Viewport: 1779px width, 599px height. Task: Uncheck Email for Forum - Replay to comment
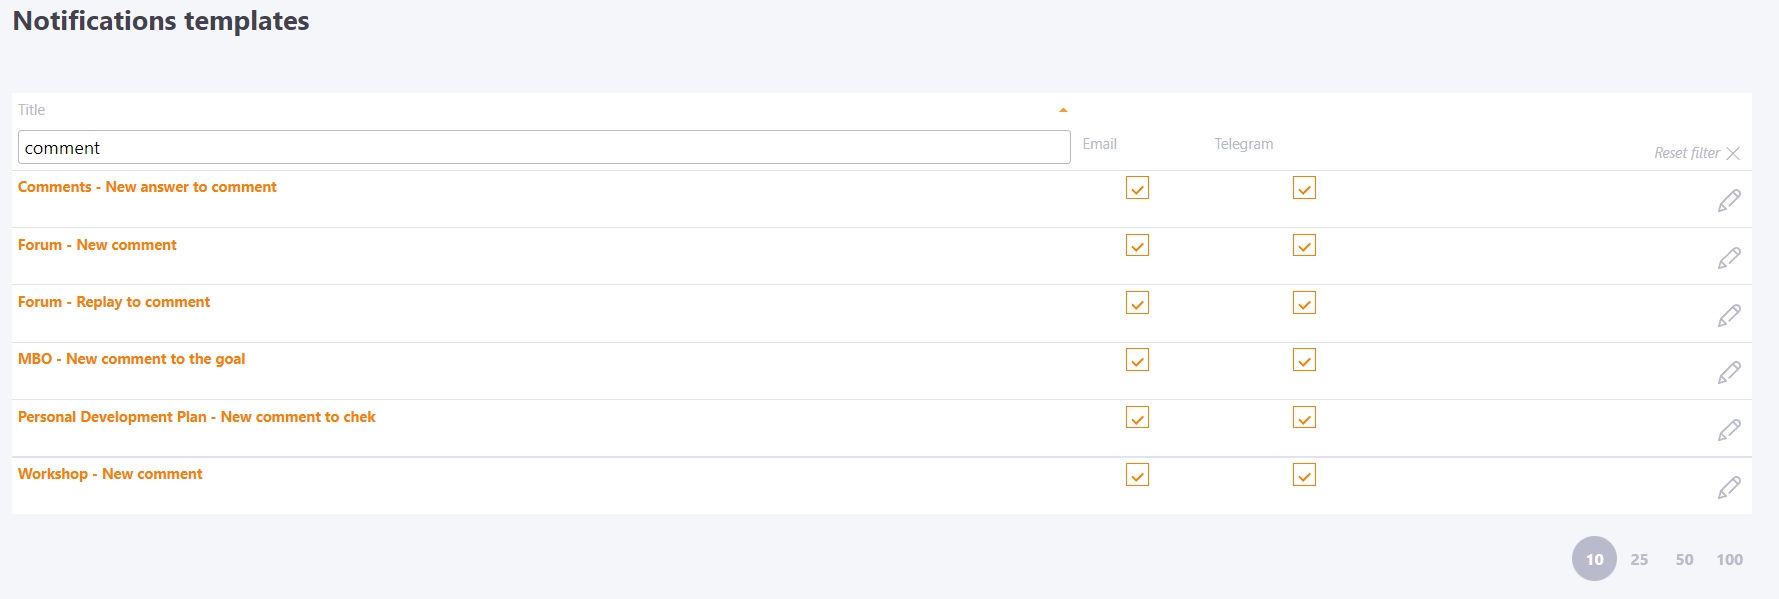coord(1137,303)
